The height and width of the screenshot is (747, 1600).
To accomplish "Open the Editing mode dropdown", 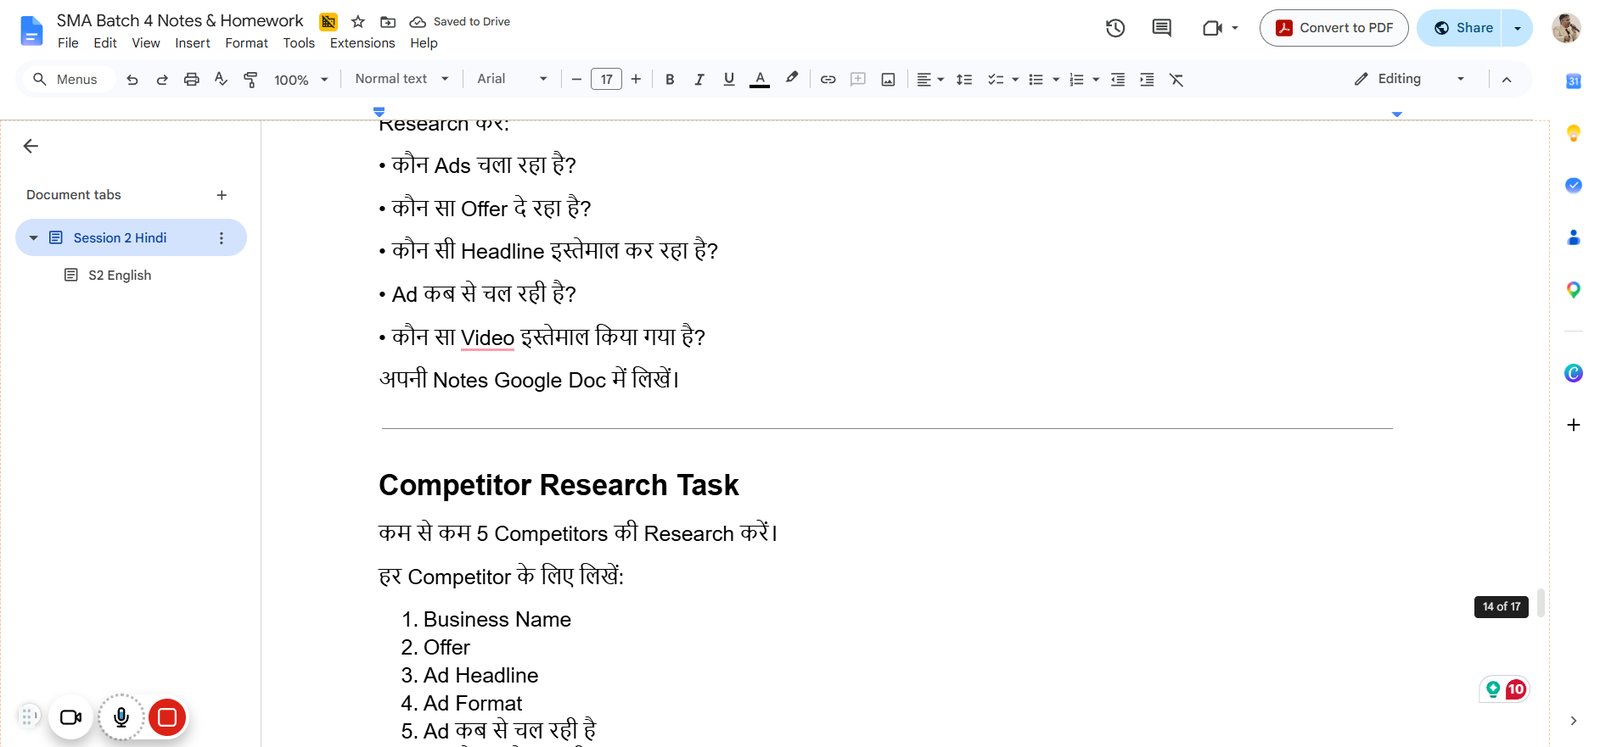I will 1410,79.
